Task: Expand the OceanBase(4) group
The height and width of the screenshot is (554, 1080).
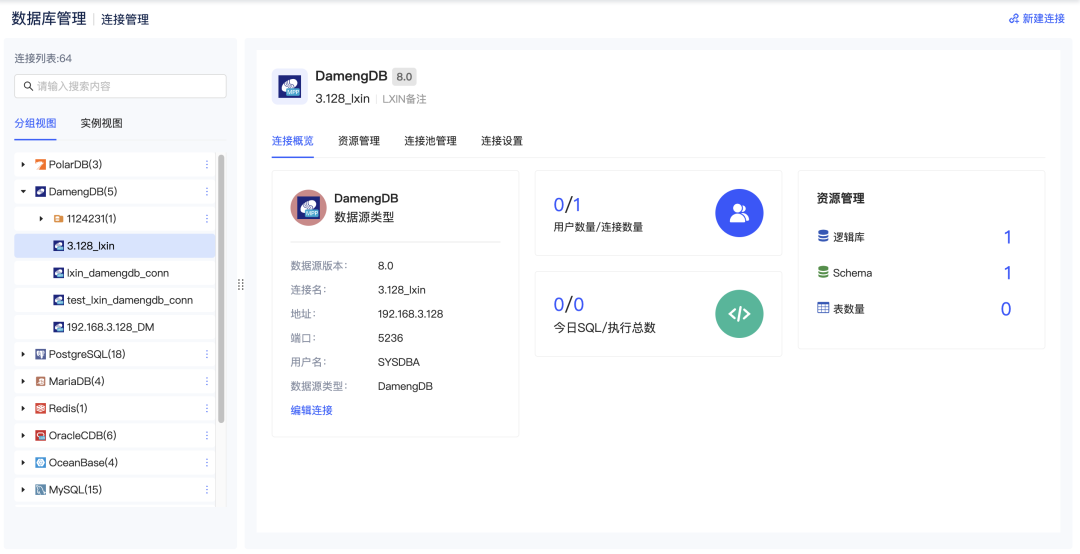Action: (23, 462)
